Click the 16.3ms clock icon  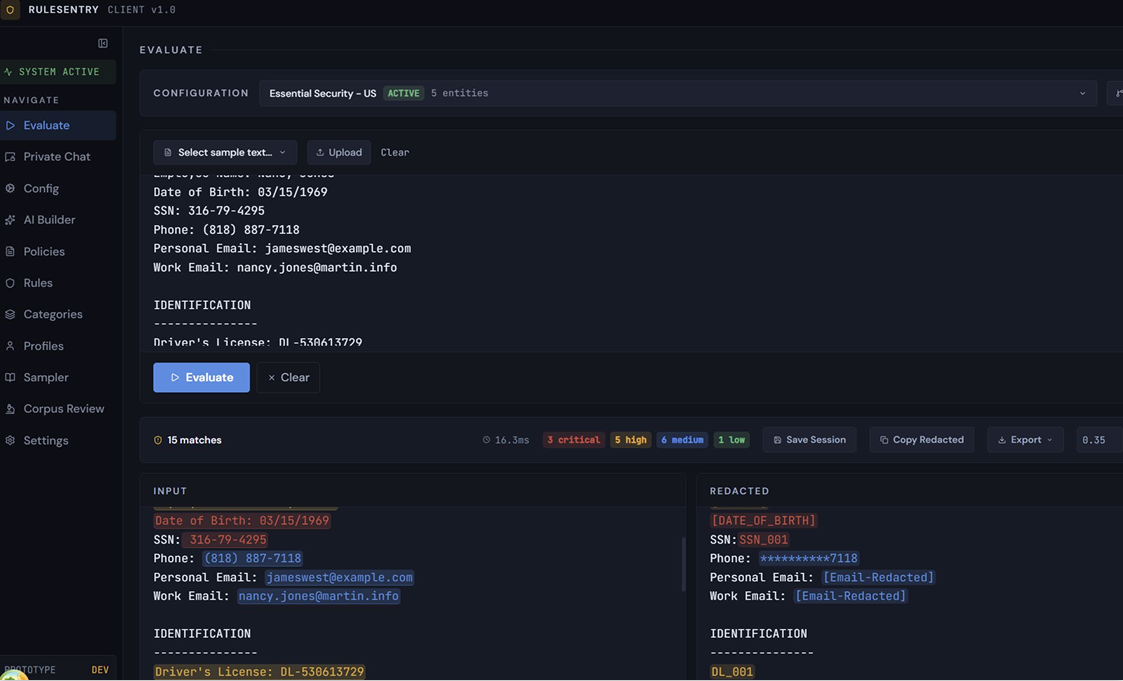pos(486,440)
